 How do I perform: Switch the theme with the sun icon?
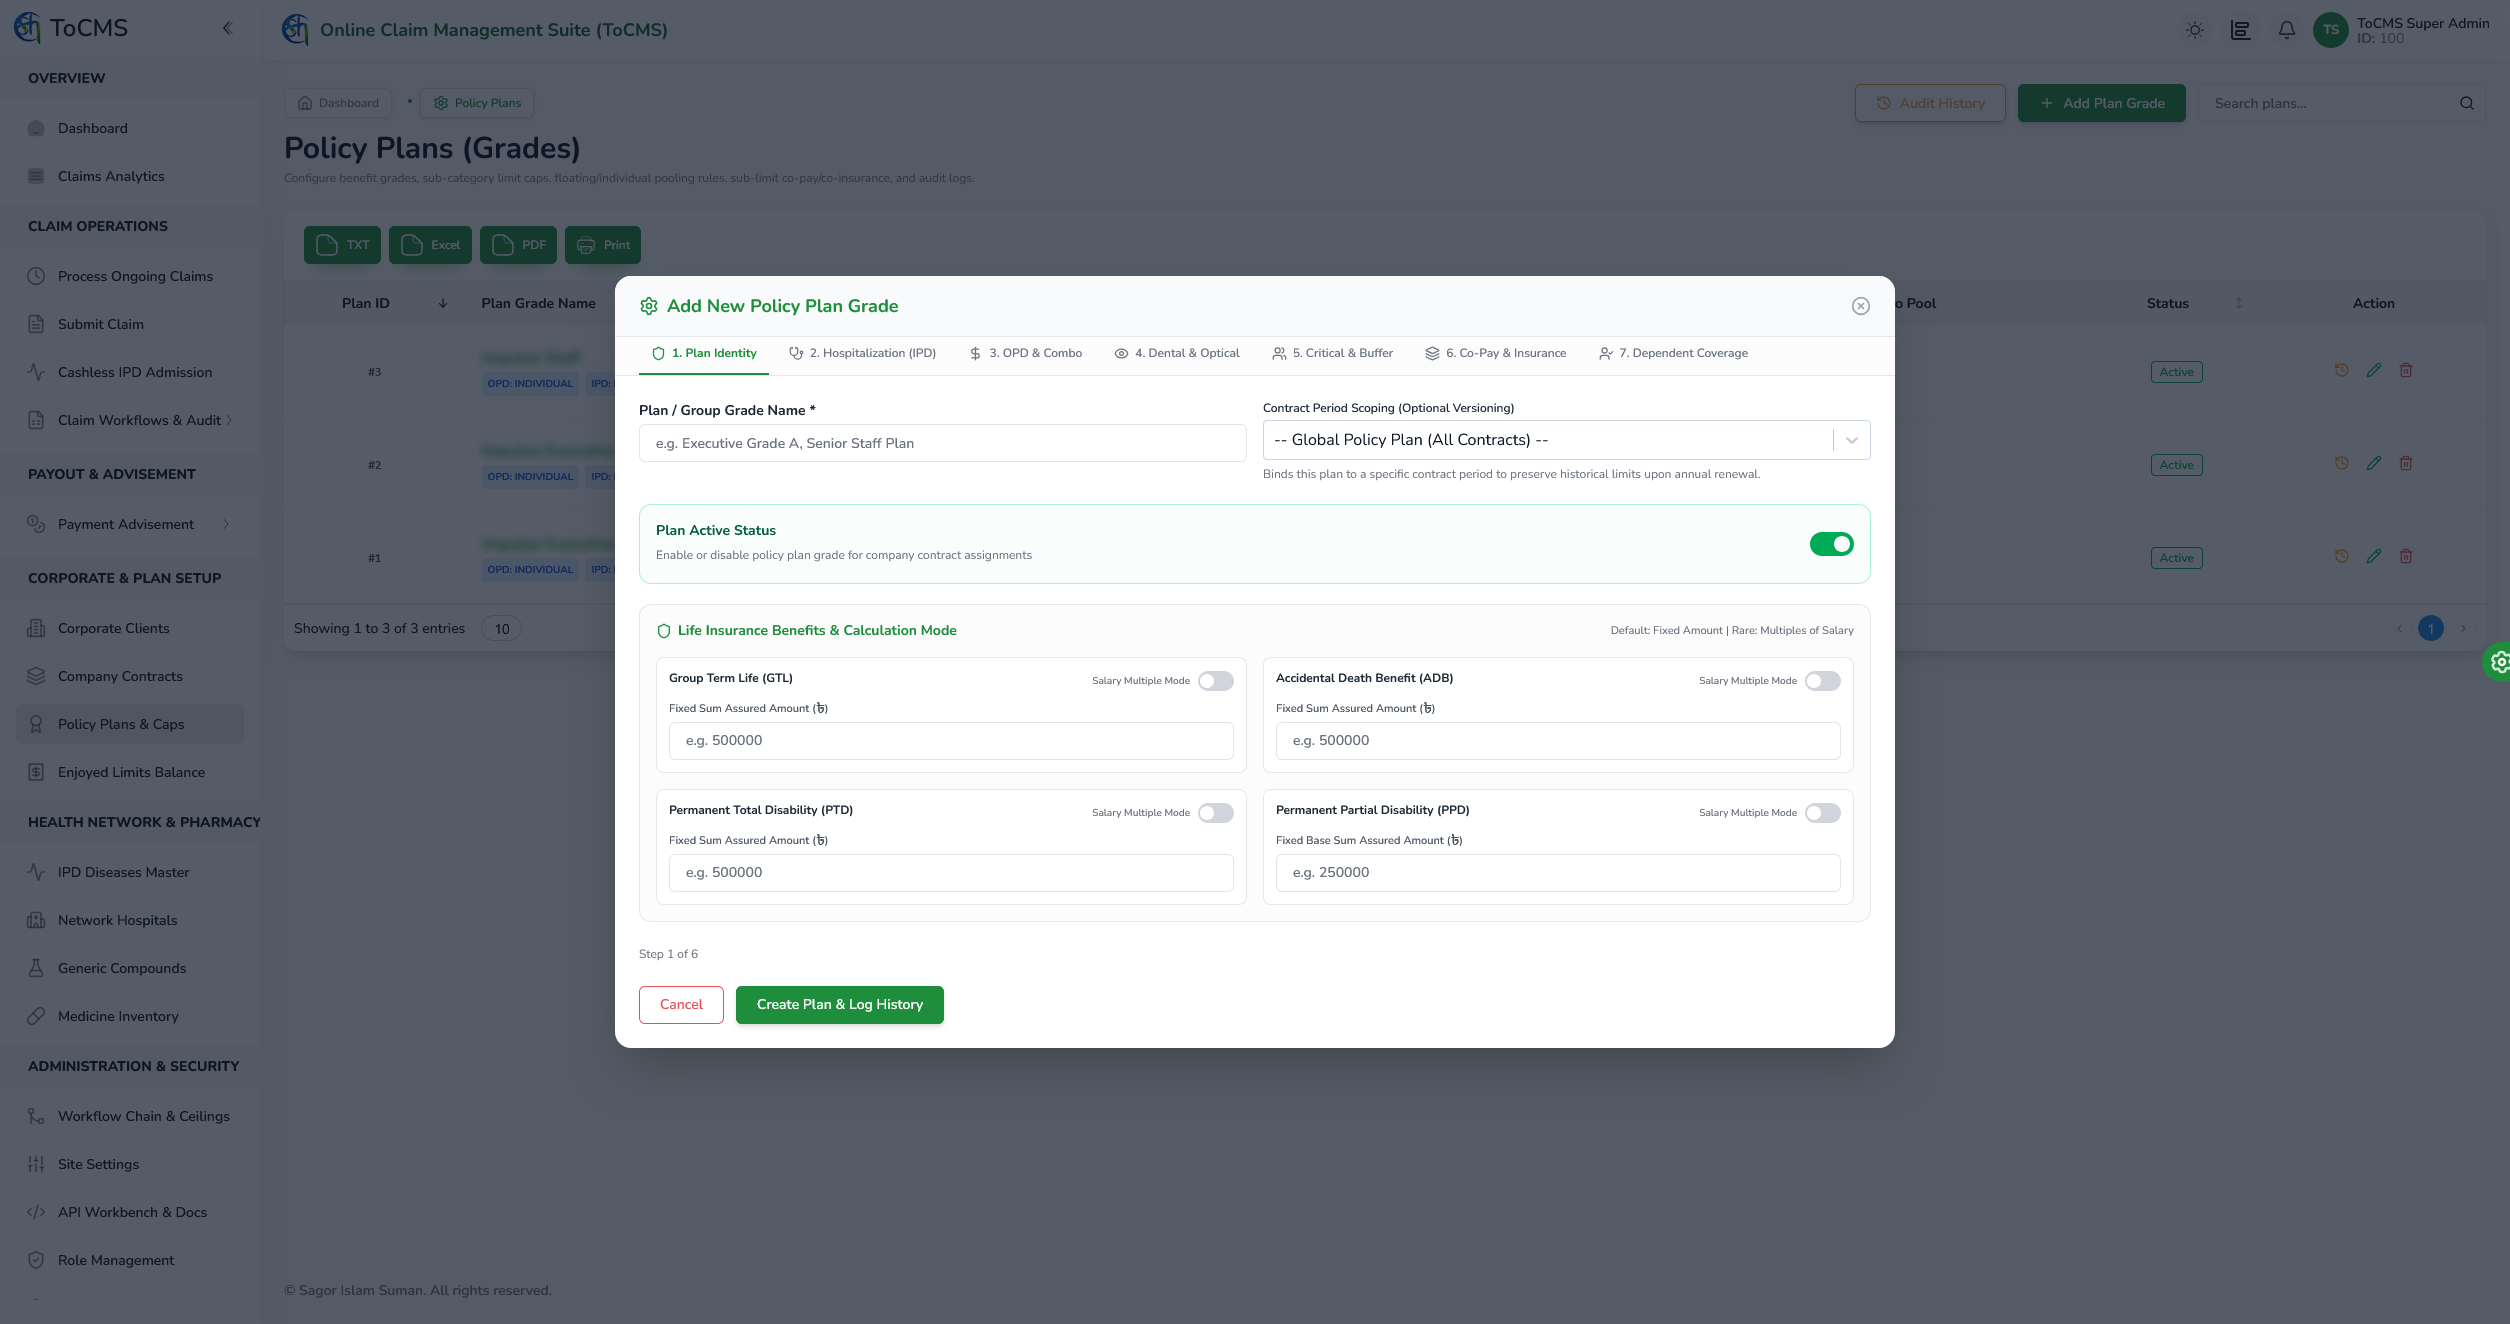[x=2195, y=30]
